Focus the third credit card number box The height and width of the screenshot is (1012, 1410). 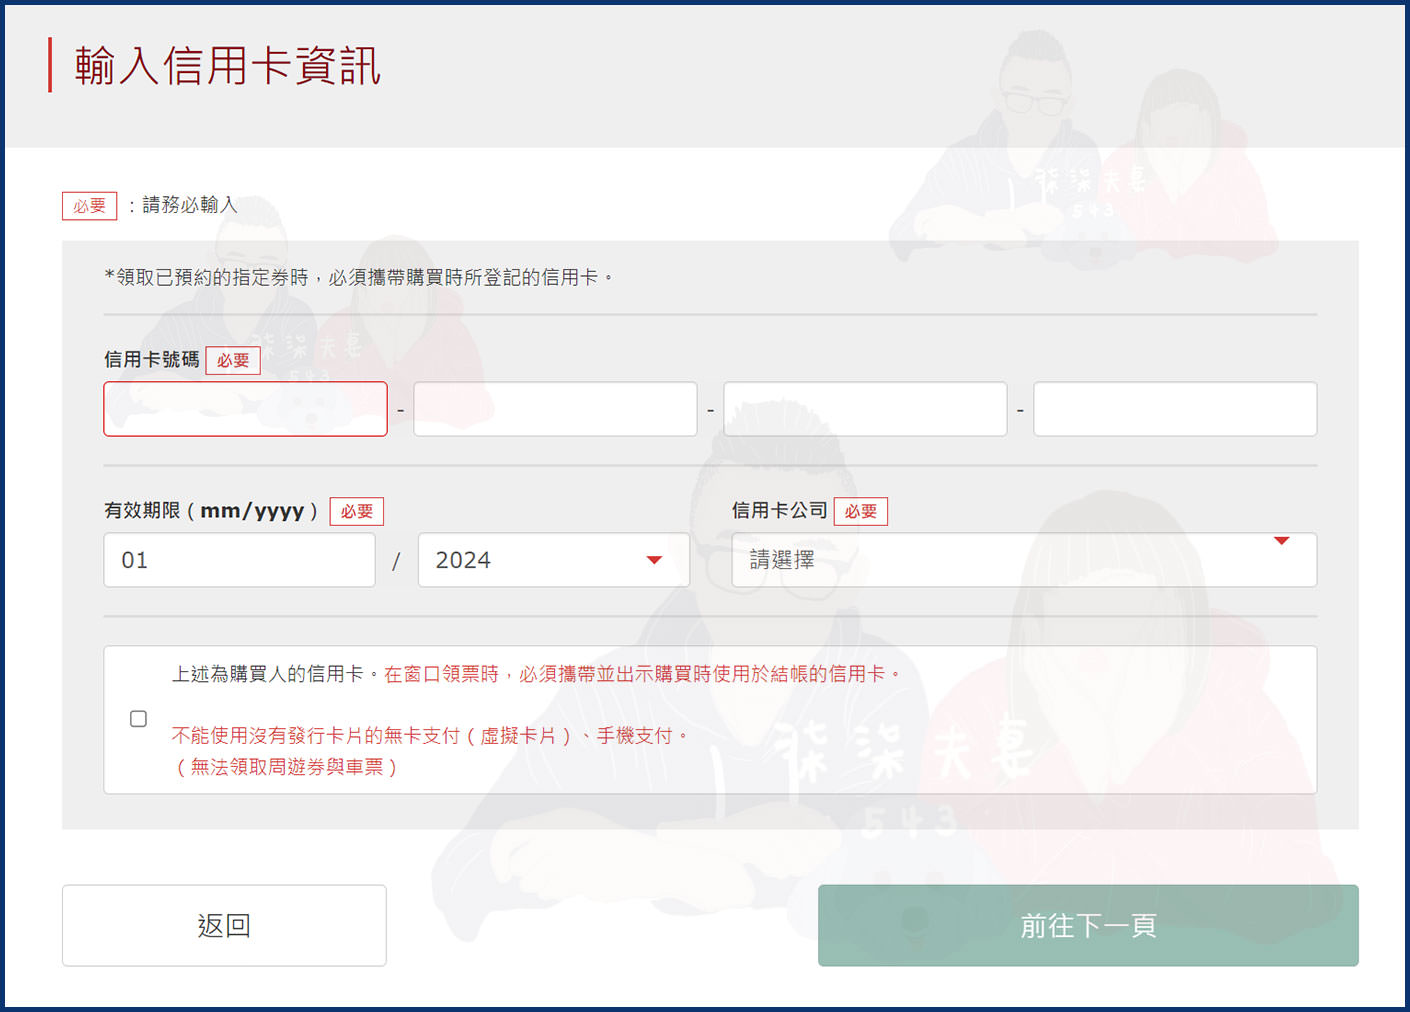pyautogui.click(x=865, y=409)
